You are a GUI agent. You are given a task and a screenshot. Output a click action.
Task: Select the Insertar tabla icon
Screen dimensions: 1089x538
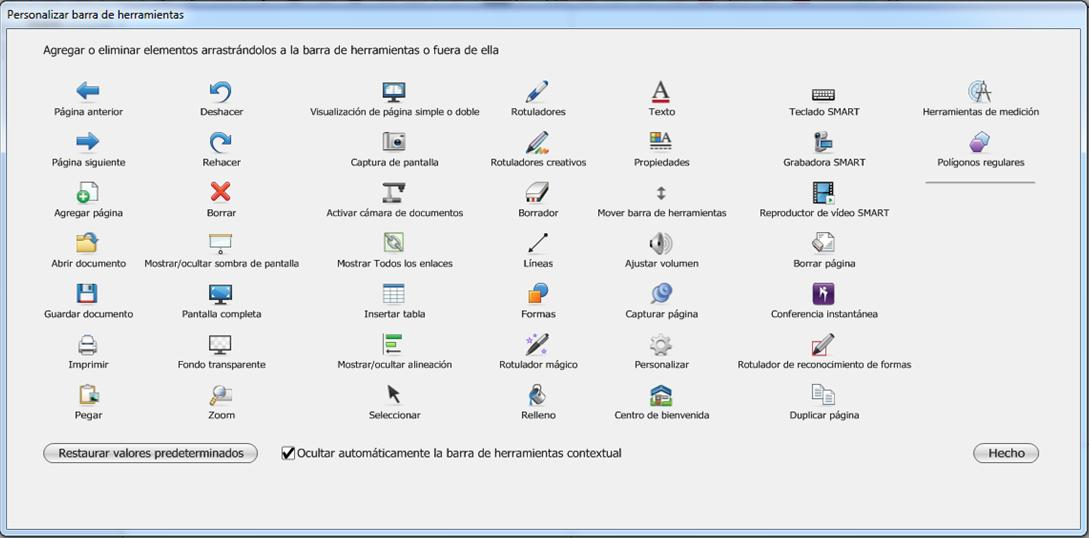tap(394, 294)
